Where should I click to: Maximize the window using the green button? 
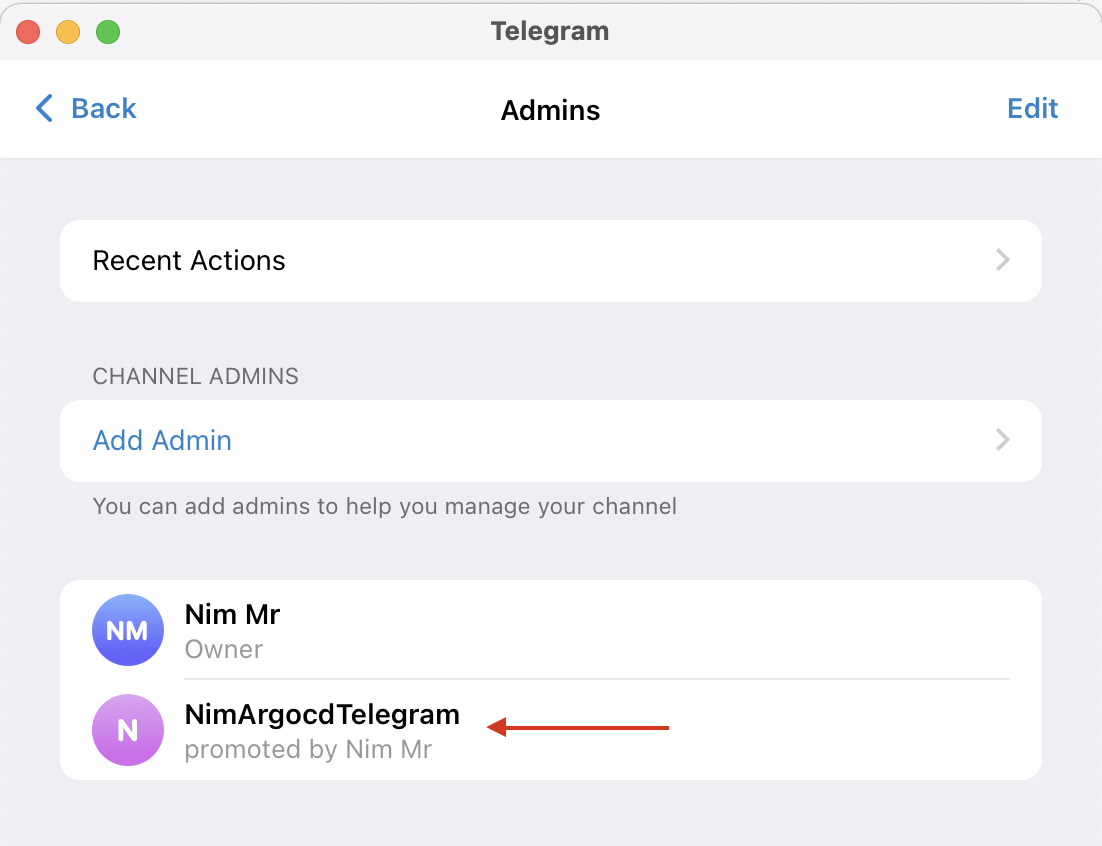(108, 32)
